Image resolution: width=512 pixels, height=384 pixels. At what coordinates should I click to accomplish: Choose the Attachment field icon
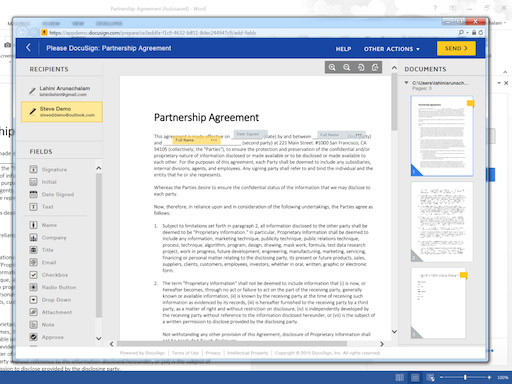33,312
